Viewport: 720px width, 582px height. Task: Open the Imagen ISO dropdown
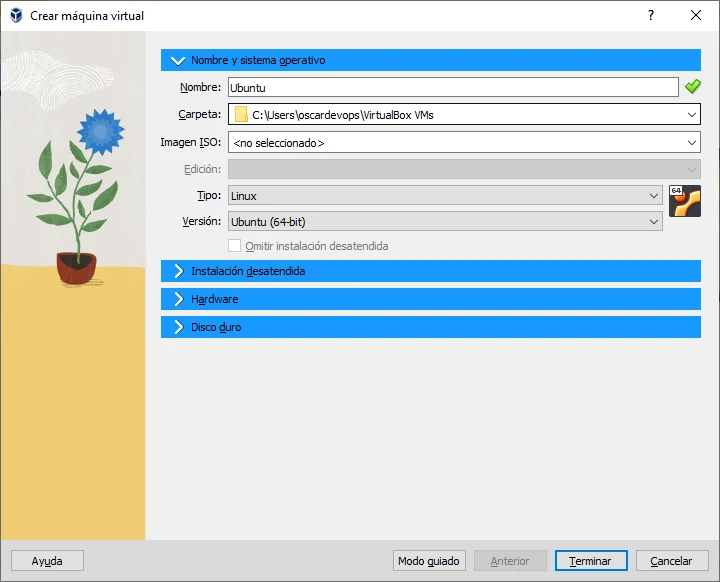[x=464, y=142]
